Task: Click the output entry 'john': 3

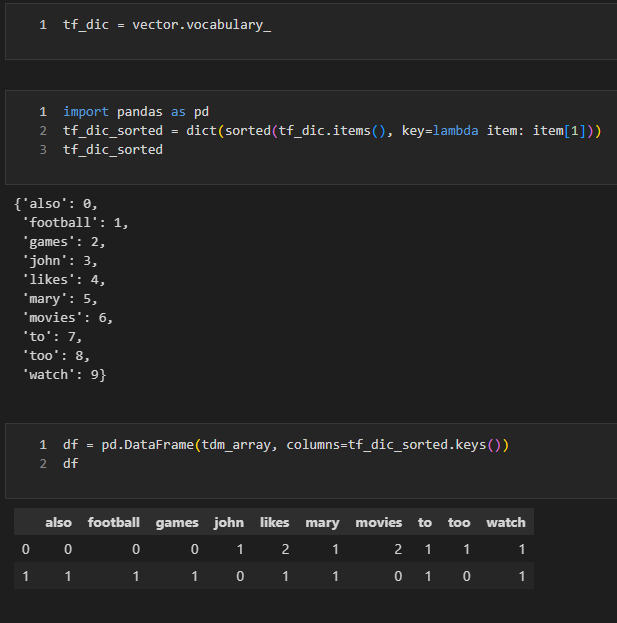Action: click(60, 261)
